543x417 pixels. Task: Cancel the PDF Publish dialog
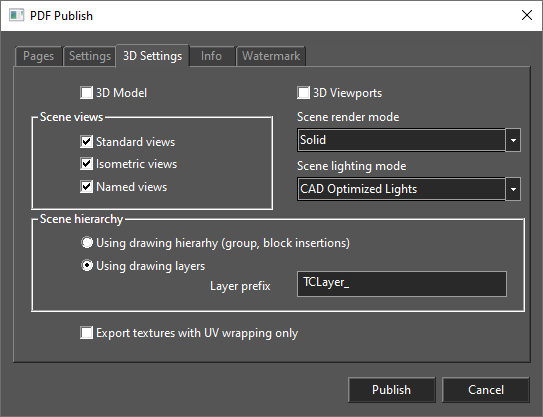click(486, 390)
